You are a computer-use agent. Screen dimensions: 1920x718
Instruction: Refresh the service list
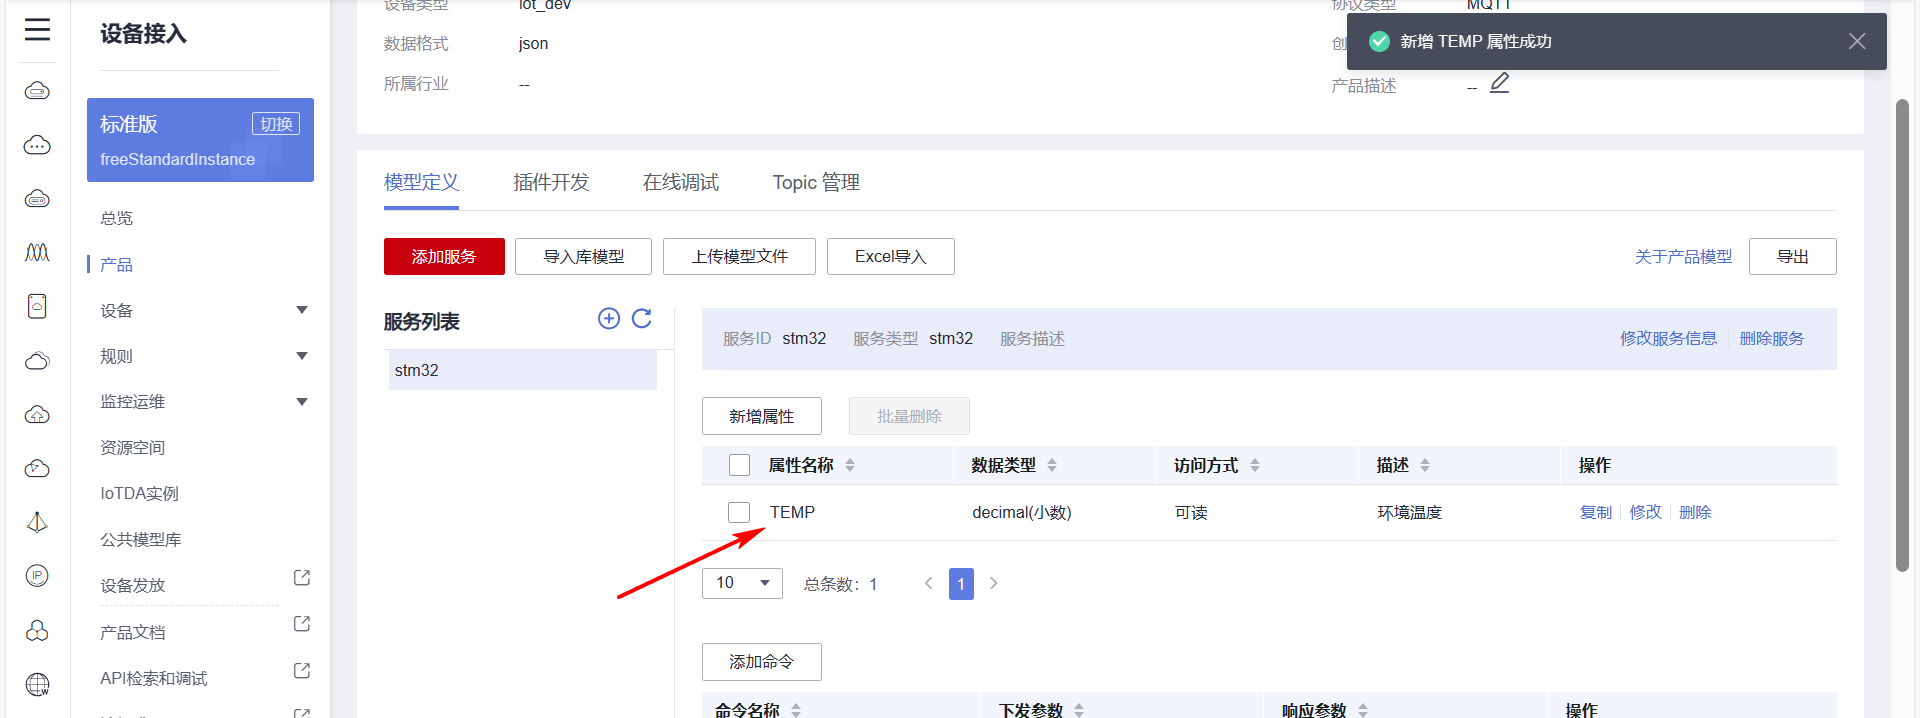tap(642, 318)
